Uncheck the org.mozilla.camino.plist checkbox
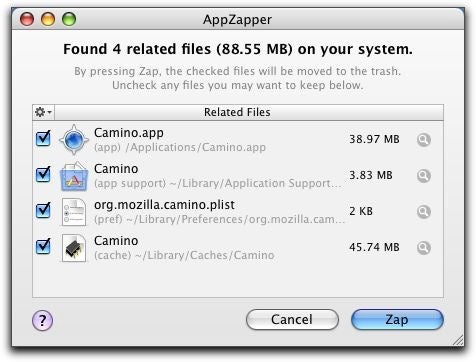 pos(43,210)
